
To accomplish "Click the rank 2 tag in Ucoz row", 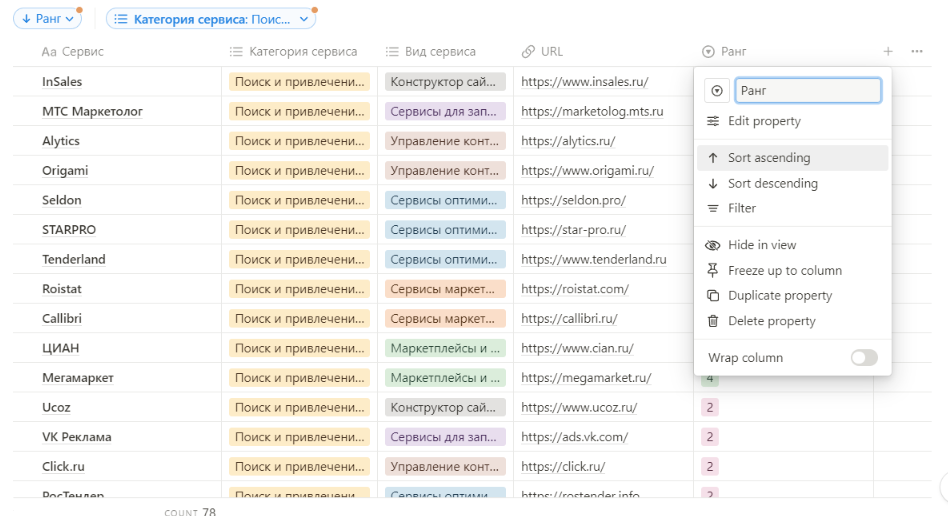I will click(710, 408).
